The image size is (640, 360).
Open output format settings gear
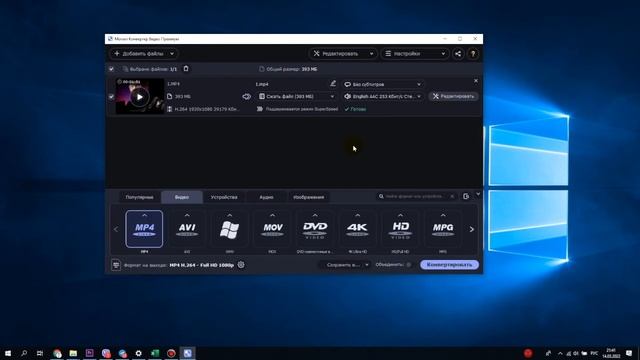pos(241,264)
